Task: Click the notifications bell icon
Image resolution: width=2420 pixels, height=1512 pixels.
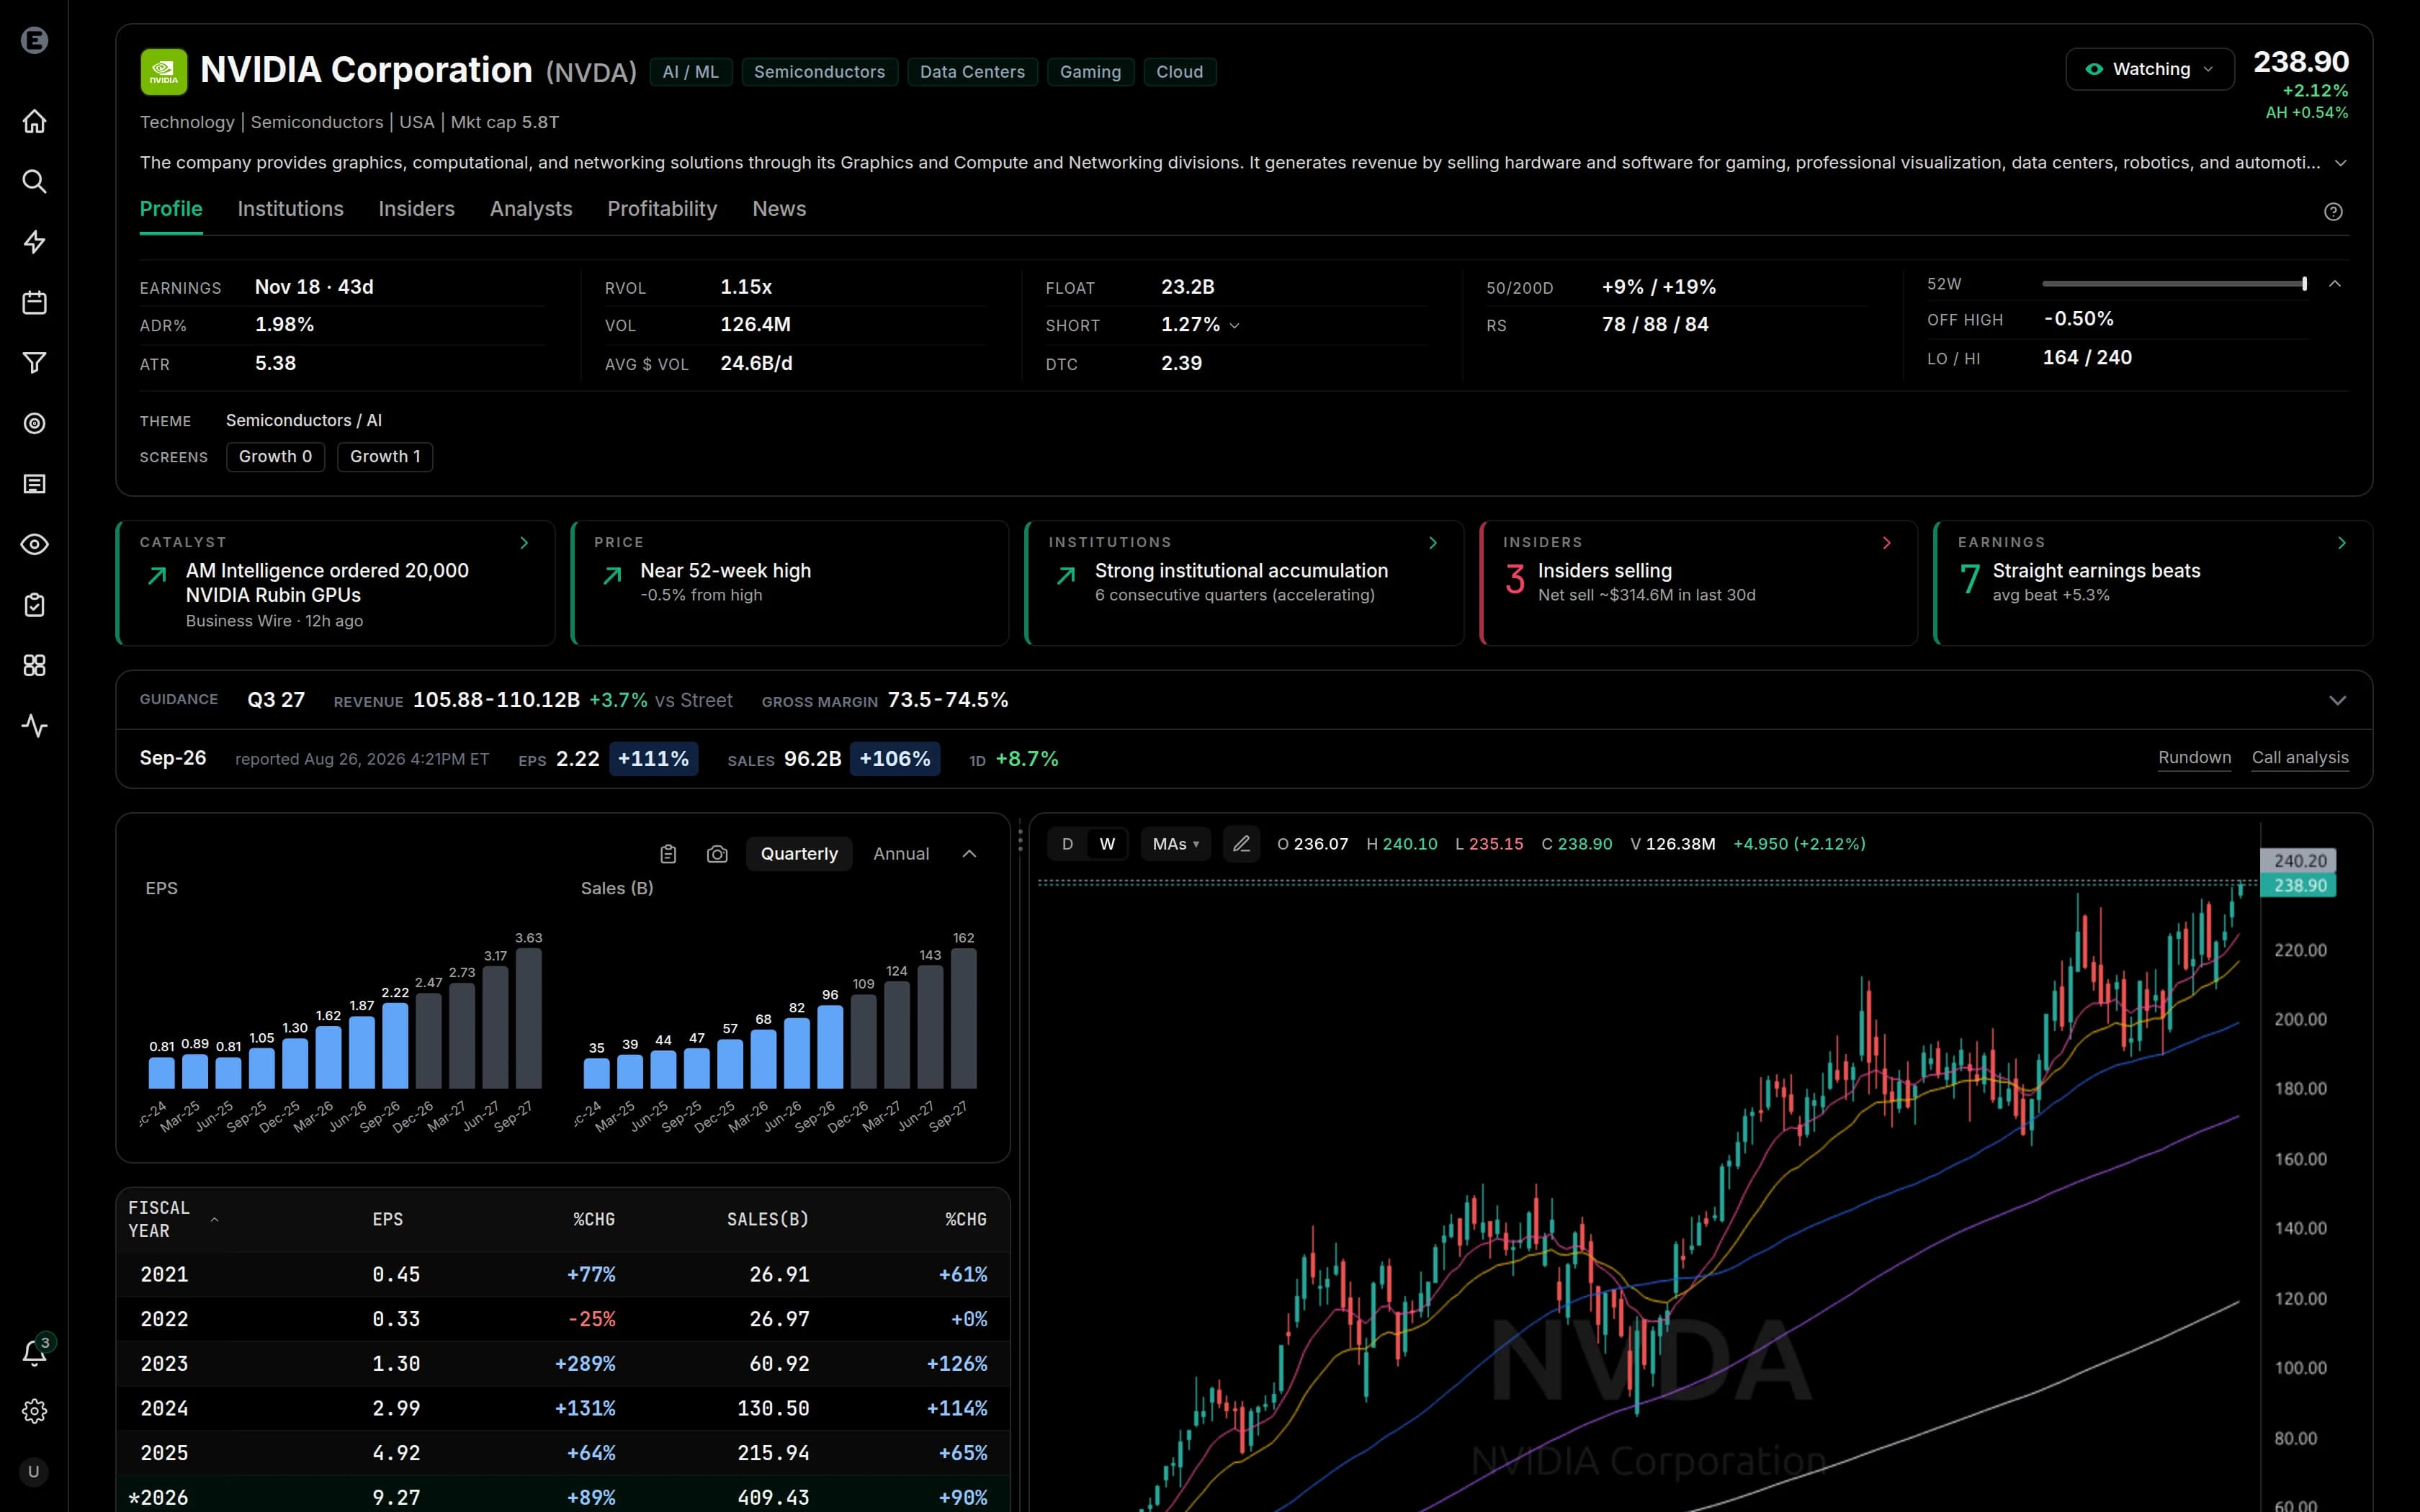Action: coord(34,1353)
